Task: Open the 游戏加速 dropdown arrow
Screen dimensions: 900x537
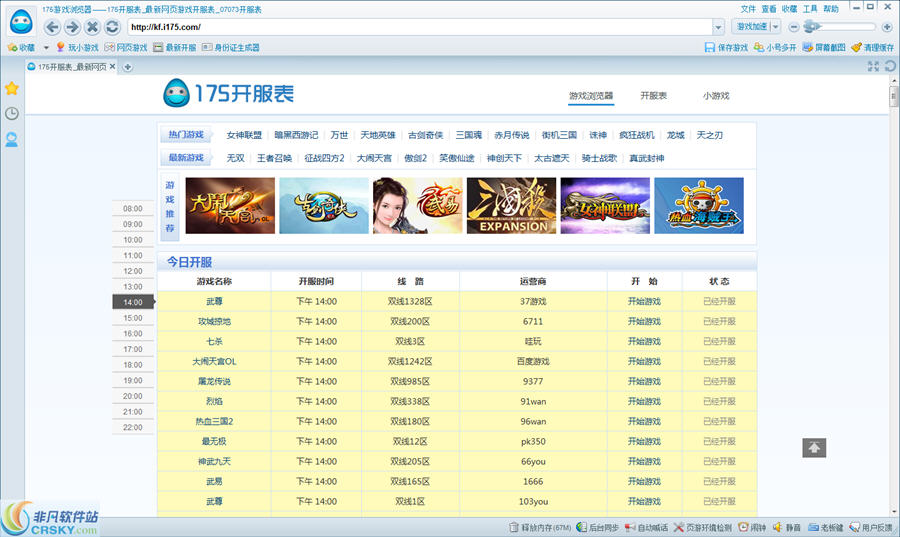Action: (774, 27)
